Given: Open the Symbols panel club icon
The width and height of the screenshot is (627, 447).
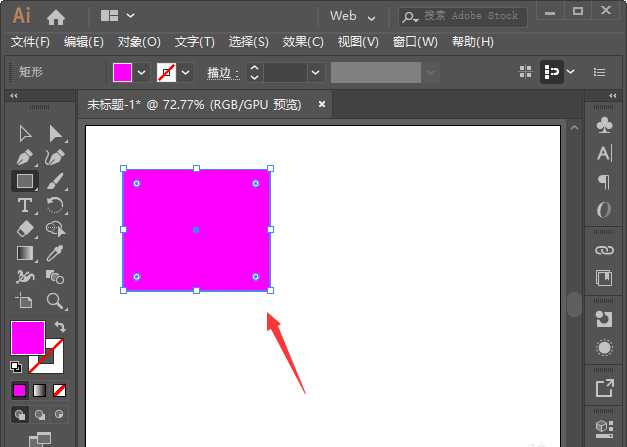Looking at the screenshot, I should click(x=604, y=125).
